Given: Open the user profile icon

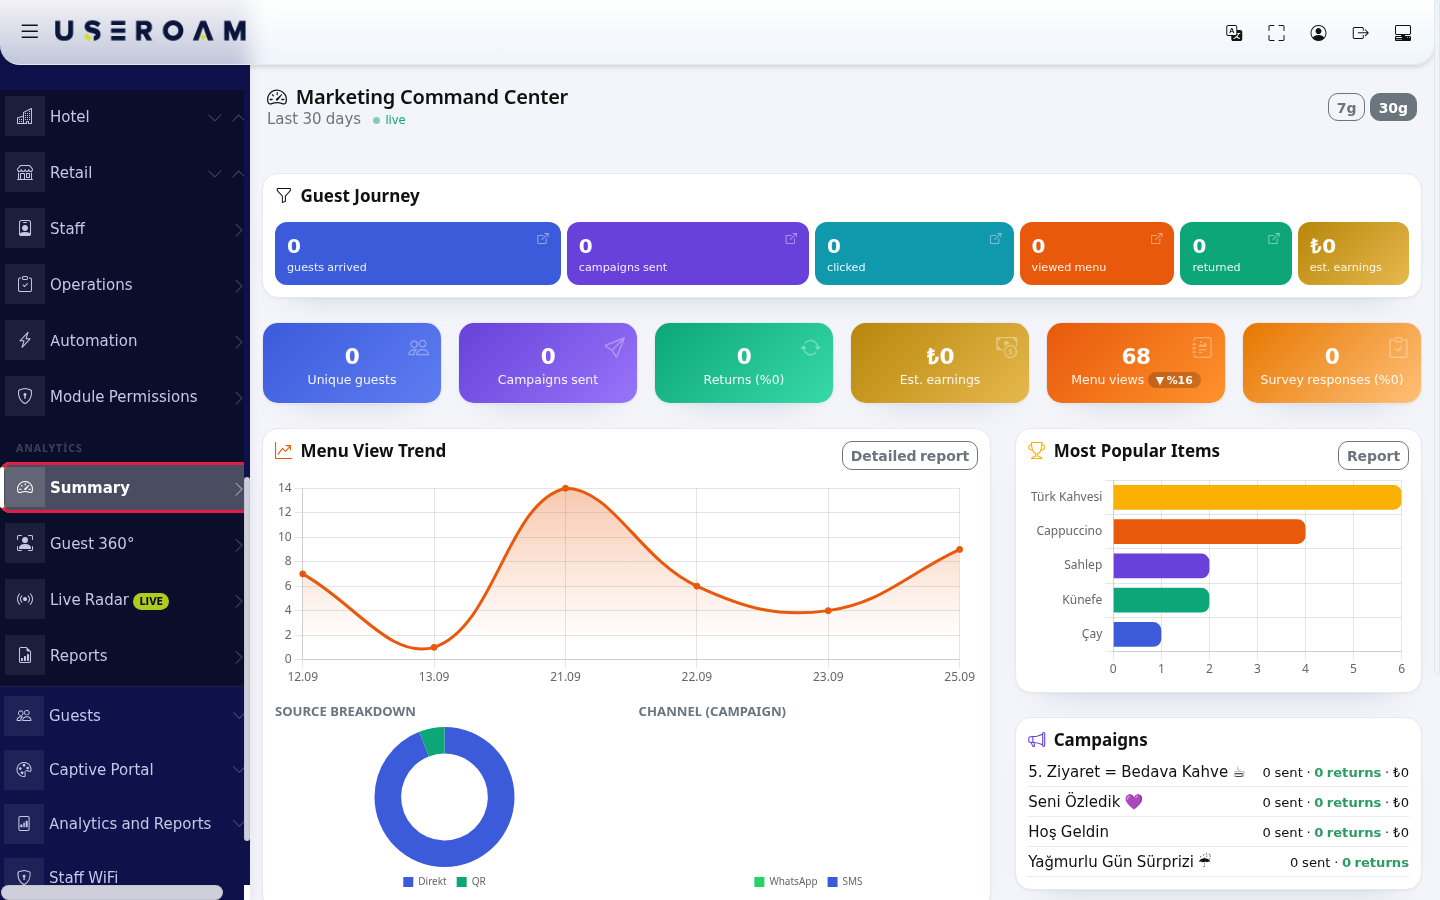Looking at the screenshot, I should (1318, 33).
